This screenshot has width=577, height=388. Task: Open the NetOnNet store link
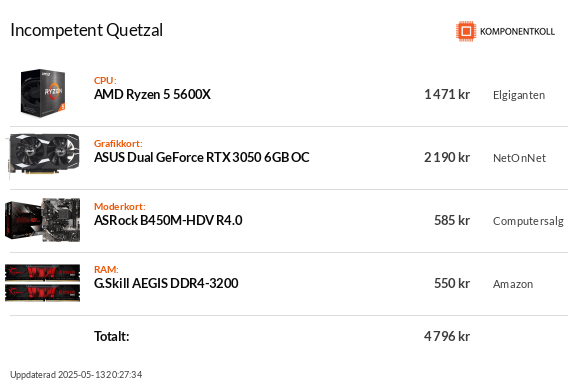point(519,158)
